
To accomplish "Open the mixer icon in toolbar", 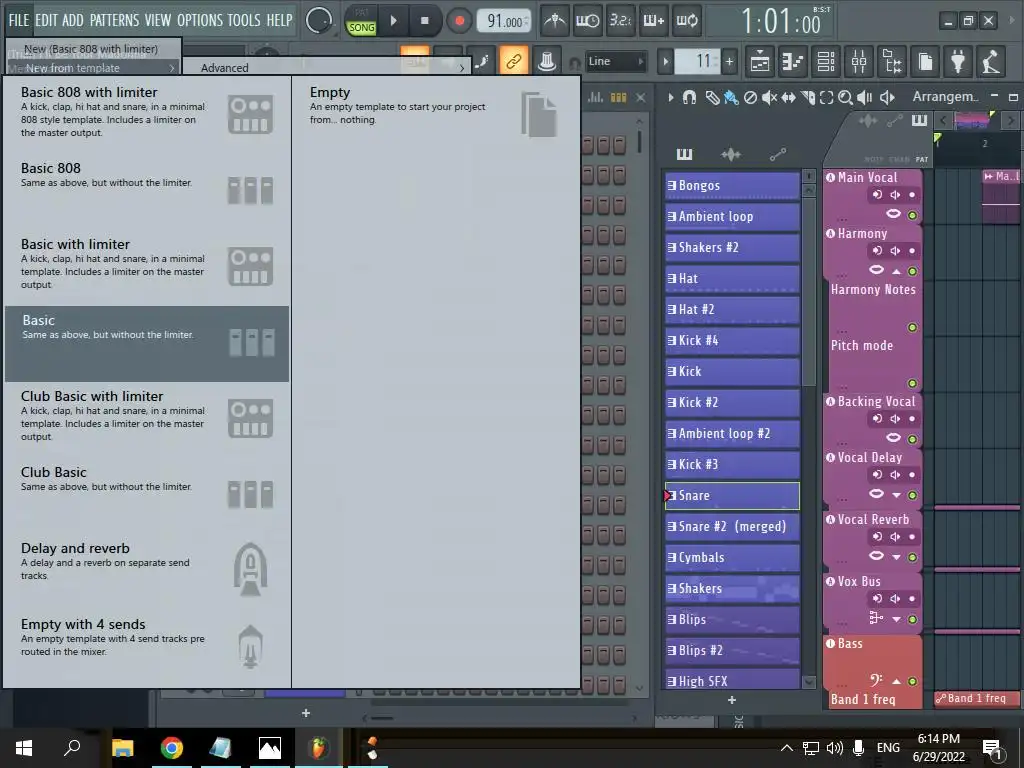I will (859, 61).
